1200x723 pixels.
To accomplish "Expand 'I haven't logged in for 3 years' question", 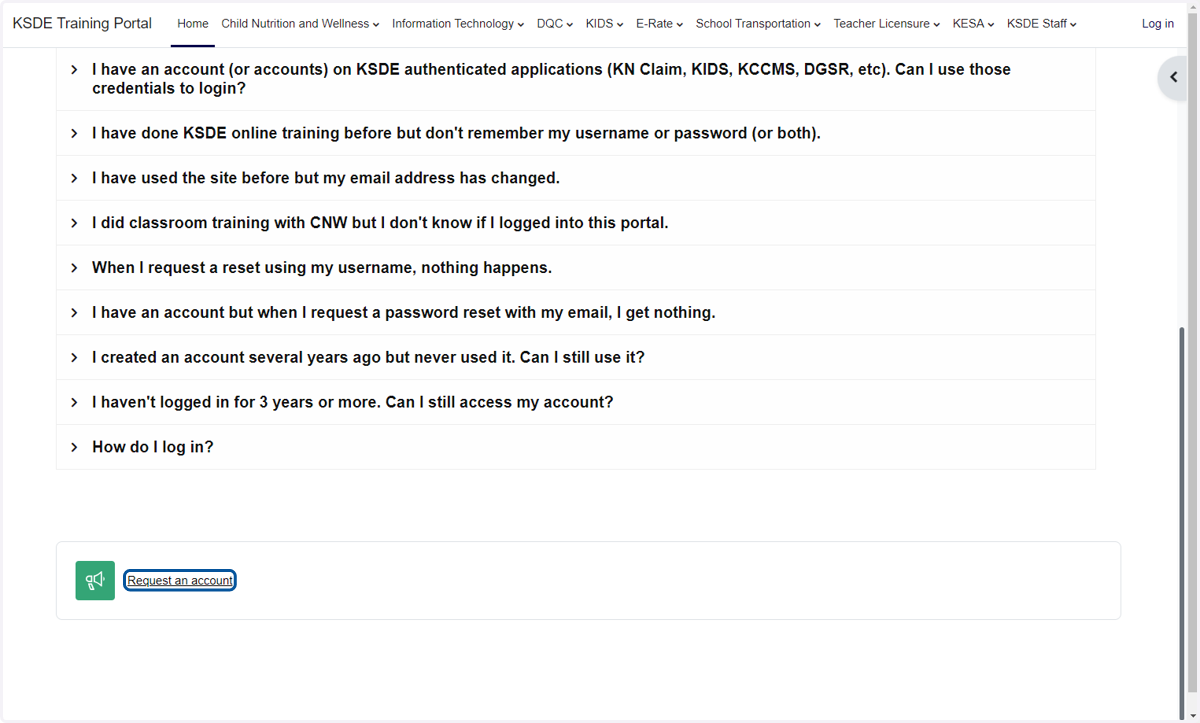I will (575, 402).
